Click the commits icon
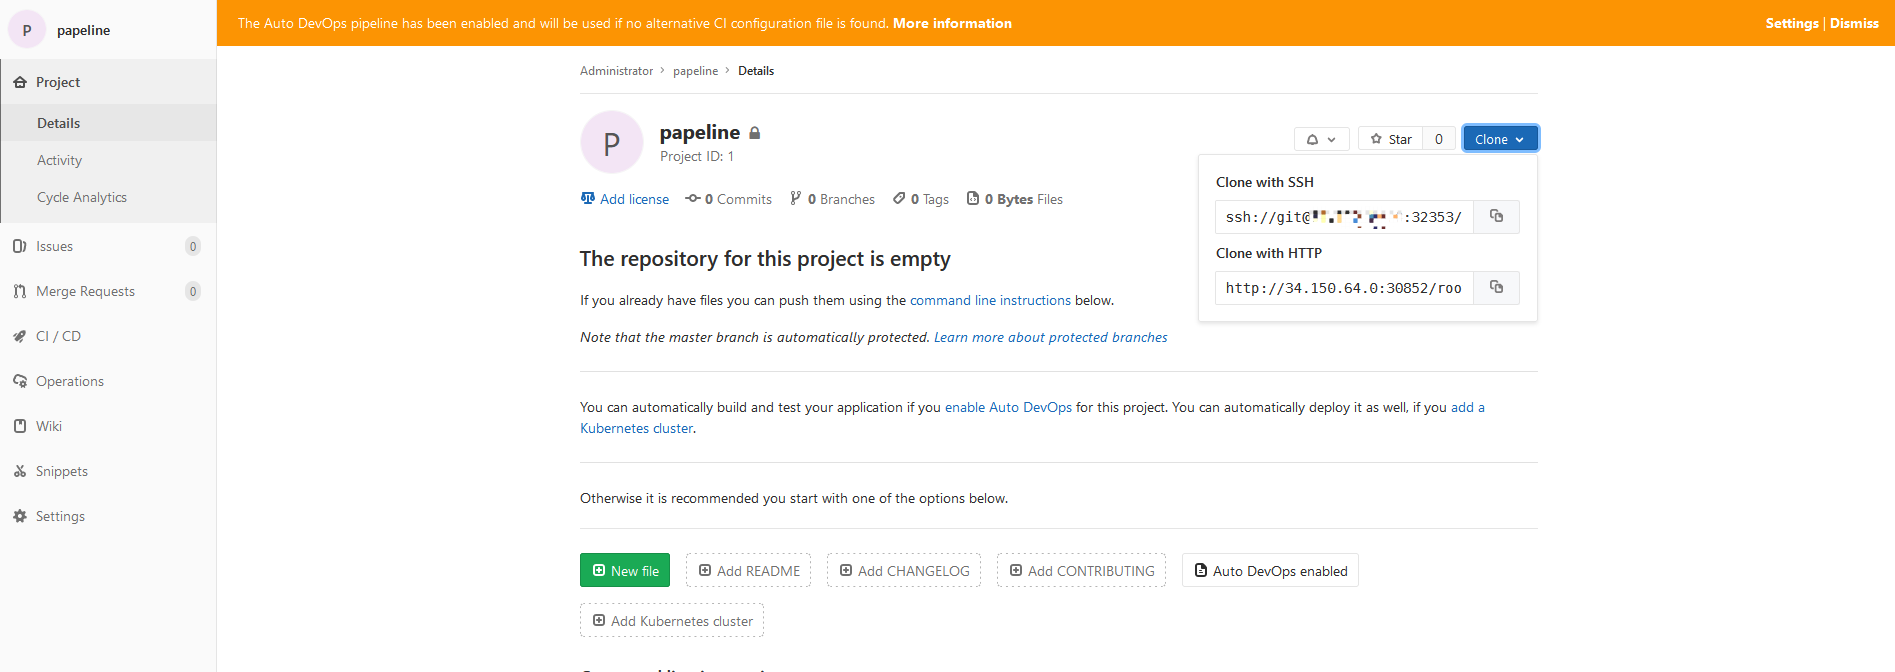 pyautogui.click(x=693, y=198)
